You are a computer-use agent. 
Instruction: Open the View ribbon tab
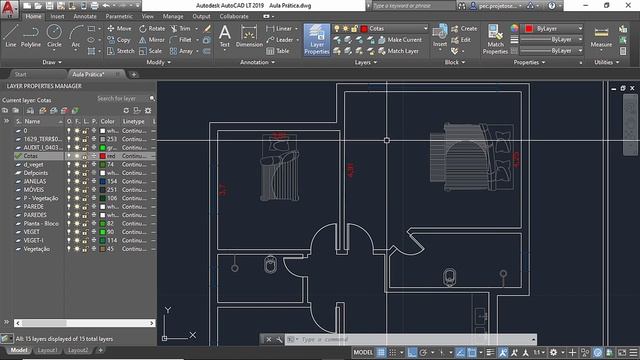pyautogui.click(x=147, y=16)
